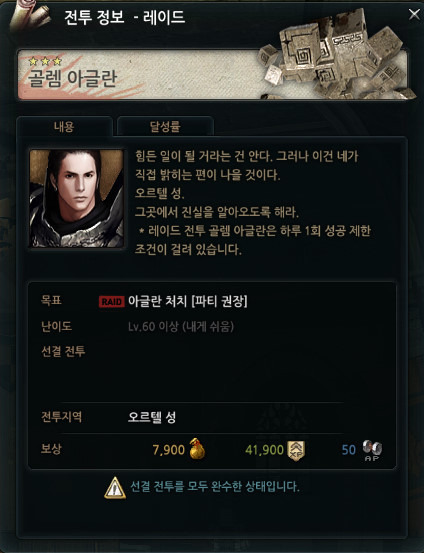Click the warning triangle icon
Screen dimensions: 424x553
click(x=115, y=487)
